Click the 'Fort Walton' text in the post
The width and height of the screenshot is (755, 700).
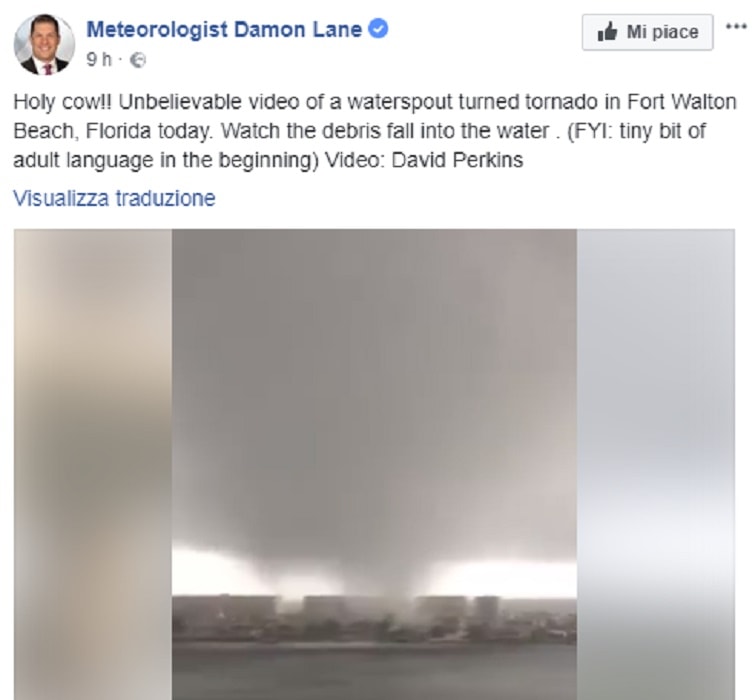[682, 102]
